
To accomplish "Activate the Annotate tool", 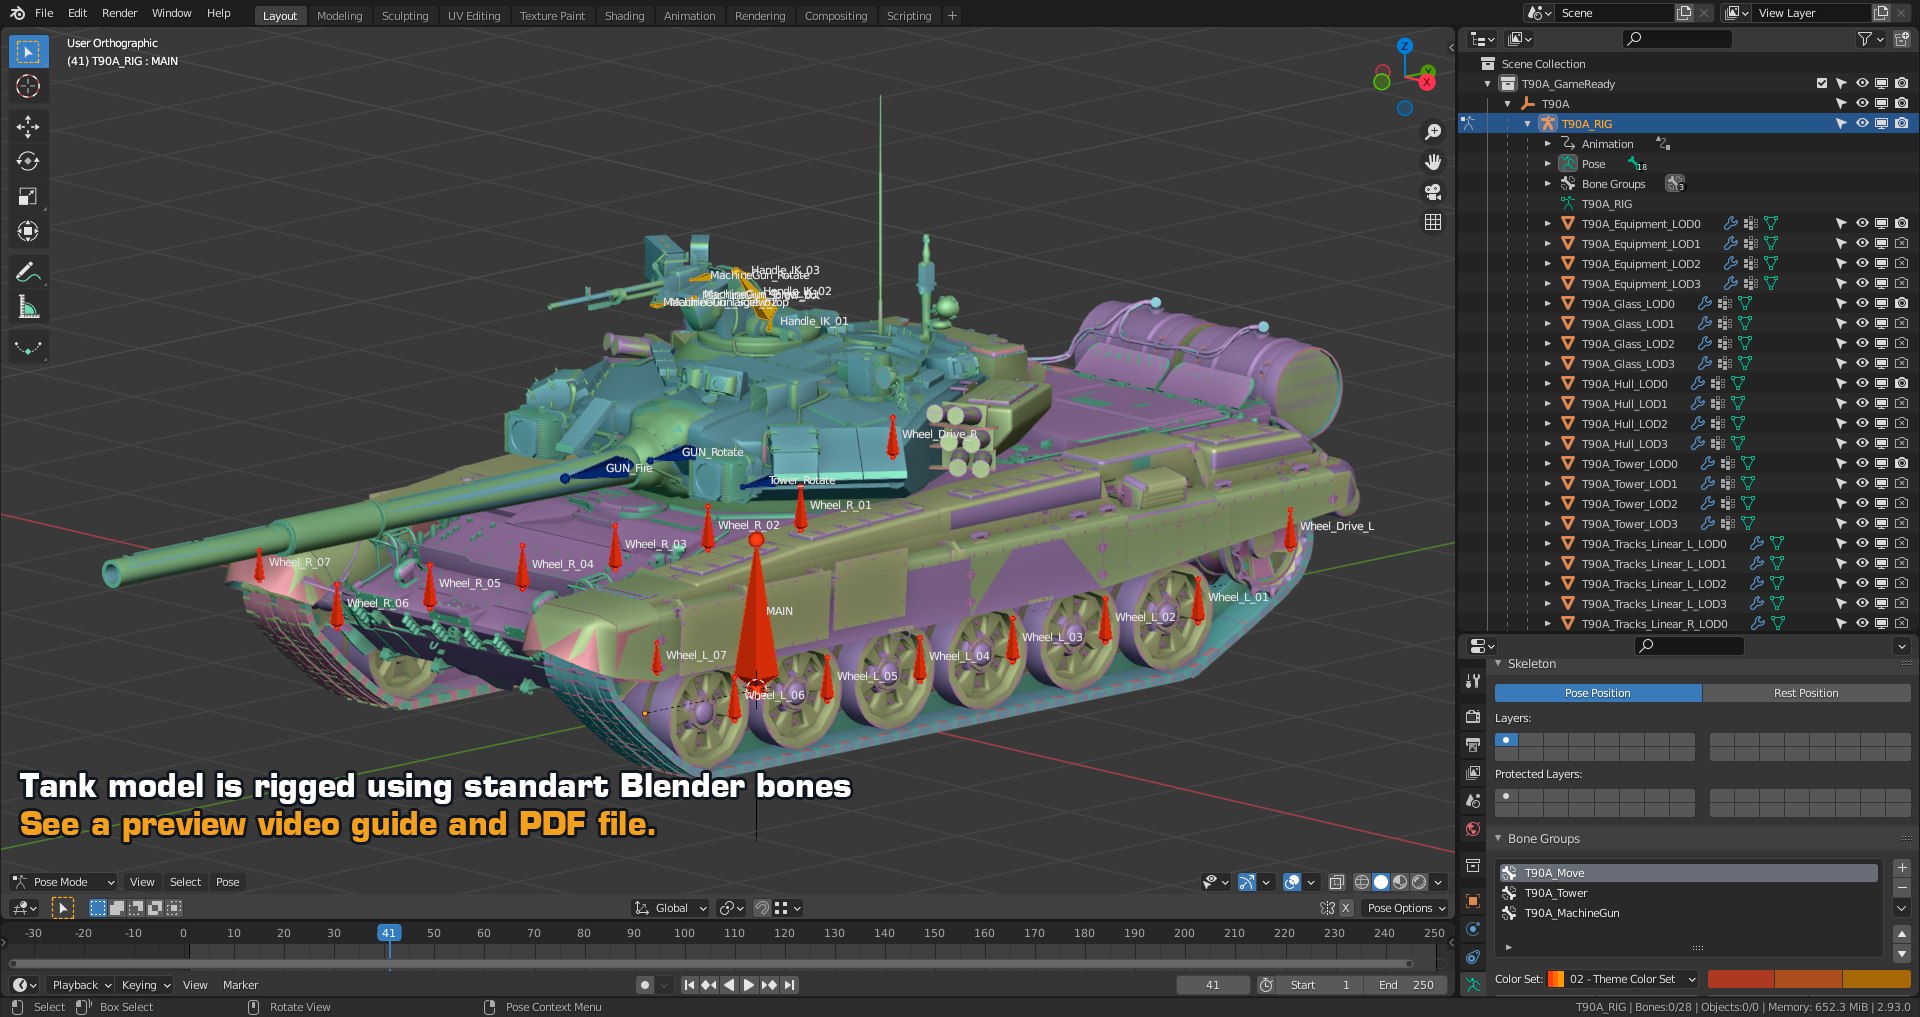I will pyautogui.click(x=28, y=272).
